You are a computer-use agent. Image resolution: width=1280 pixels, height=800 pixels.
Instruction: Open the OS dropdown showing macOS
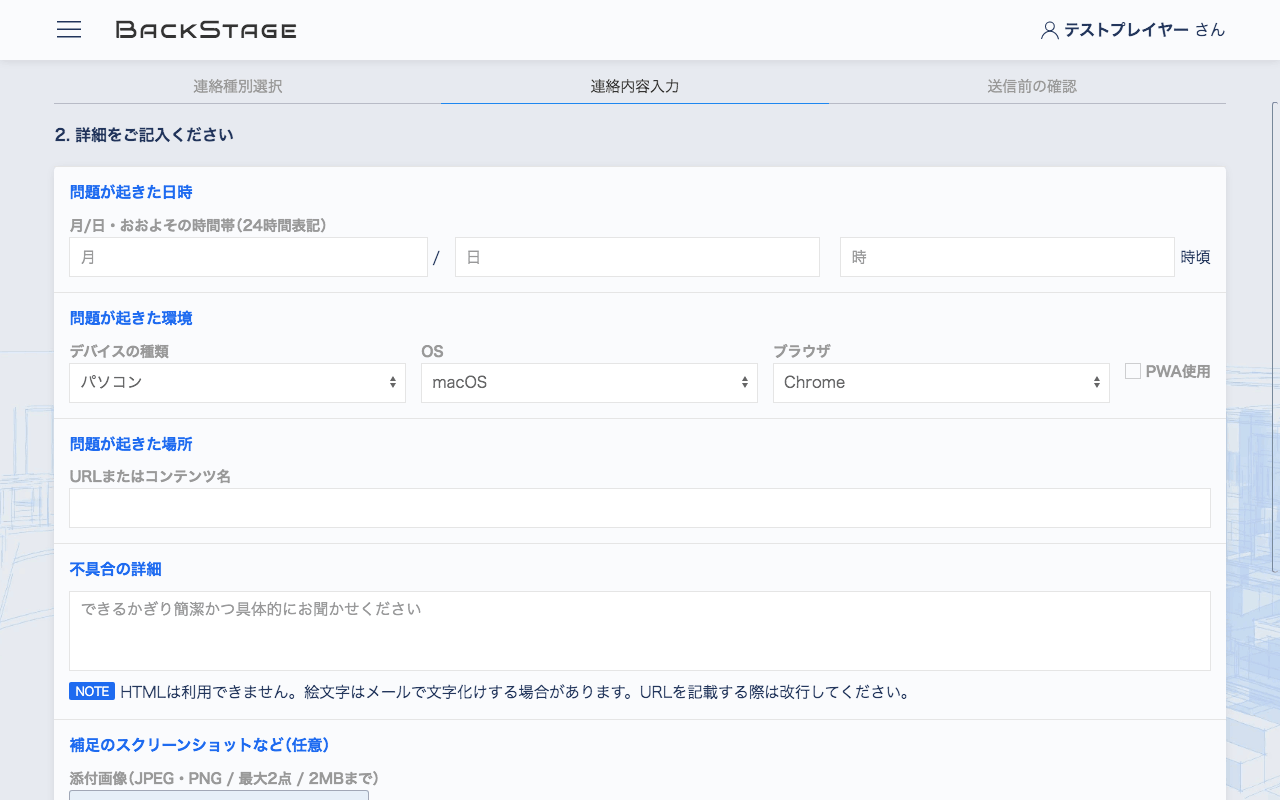(589, 383)
